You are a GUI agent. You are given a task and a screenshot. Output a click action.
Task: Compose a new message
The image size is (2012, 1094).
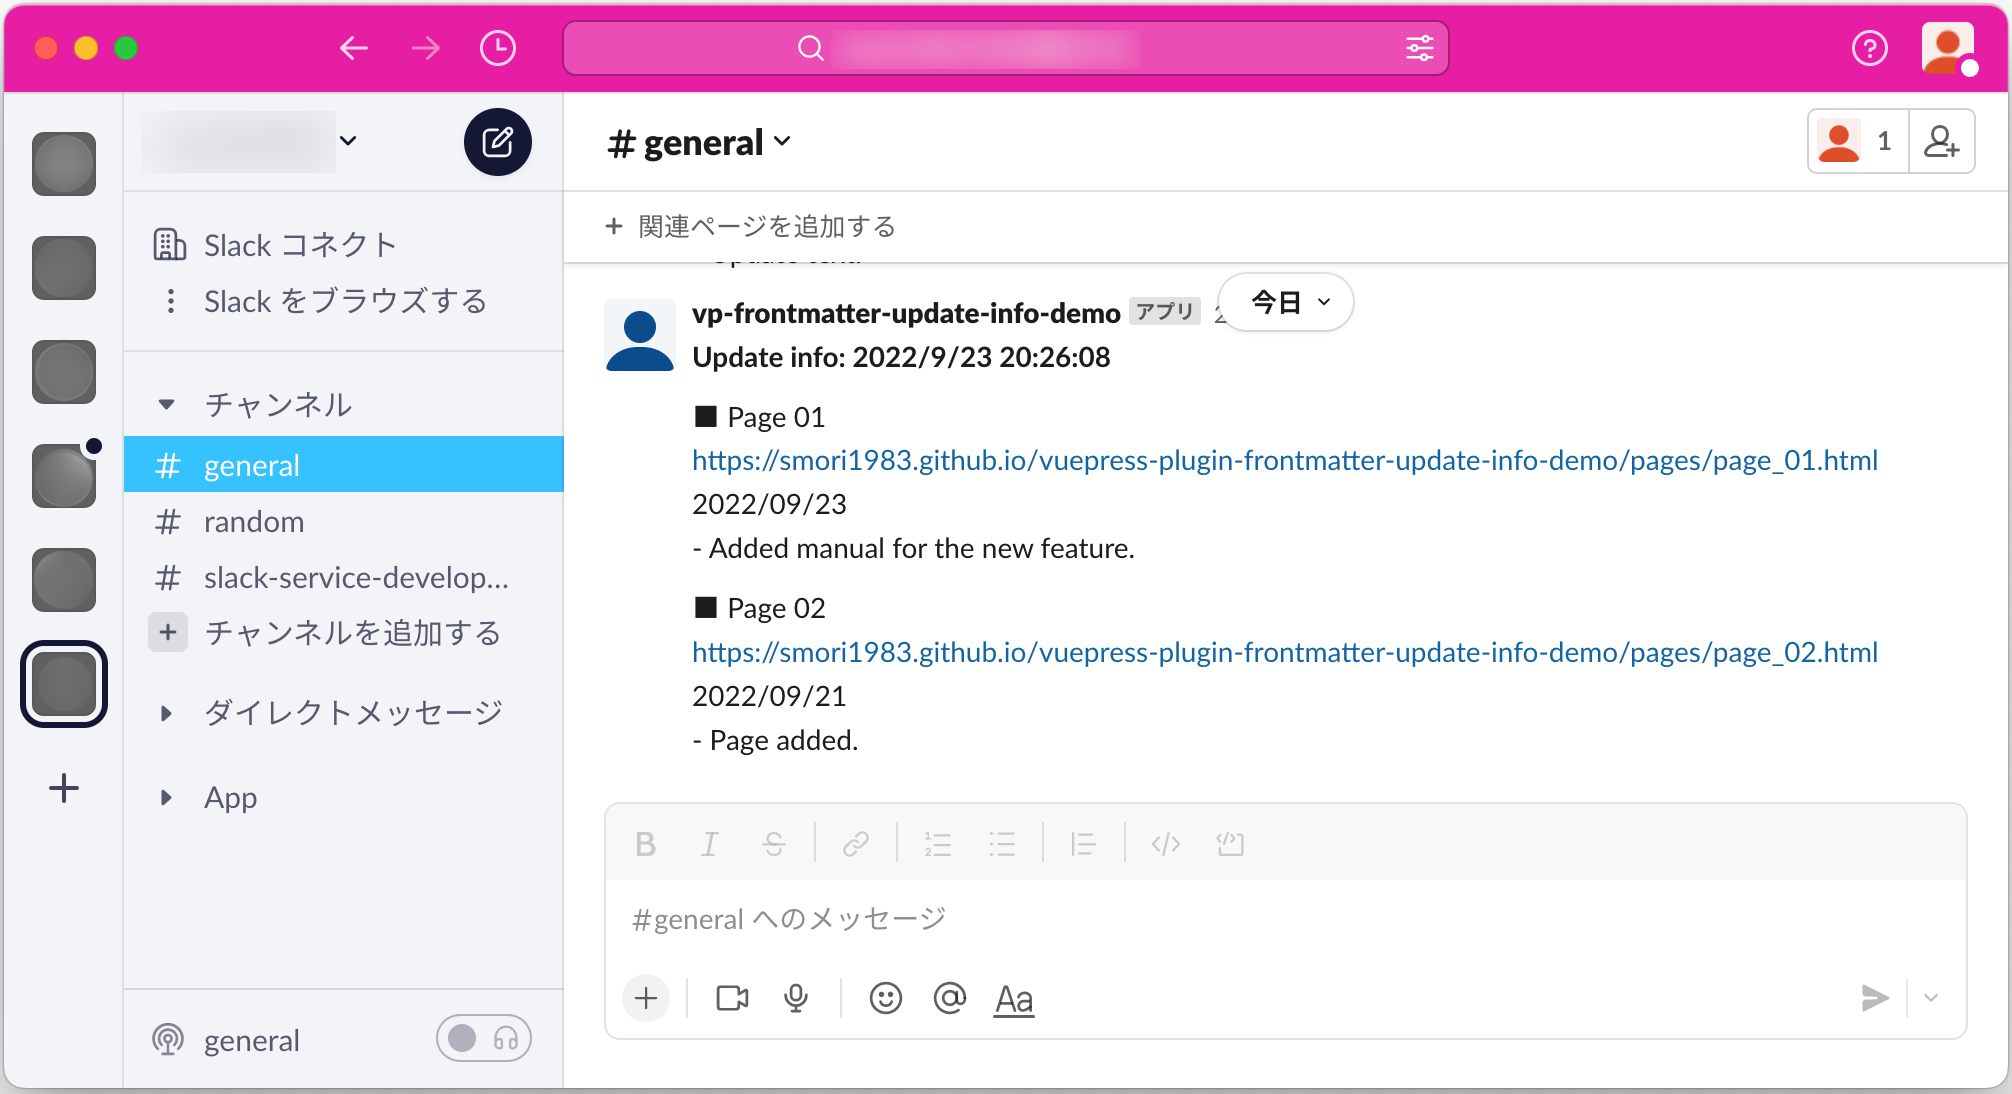(497, 142)
